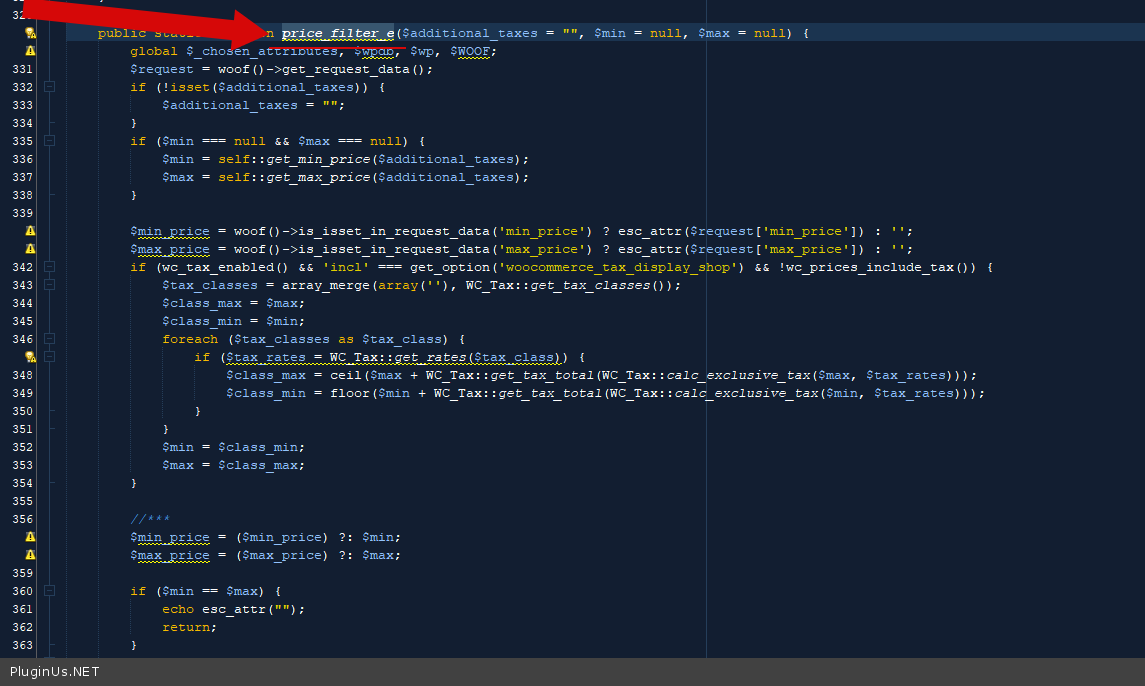This screenshot has width=1145, height=686.
Task: Click warning icon next to $min_price ternary assignment
Action: coord(30,537)
